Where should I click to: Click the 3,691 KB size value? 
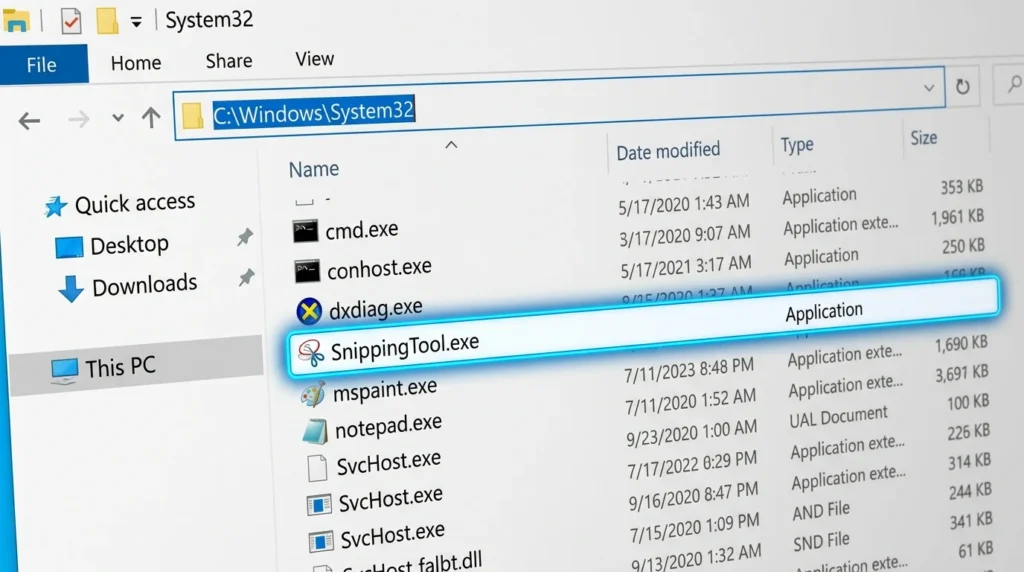pyautogui.click(x=961, y=373)
